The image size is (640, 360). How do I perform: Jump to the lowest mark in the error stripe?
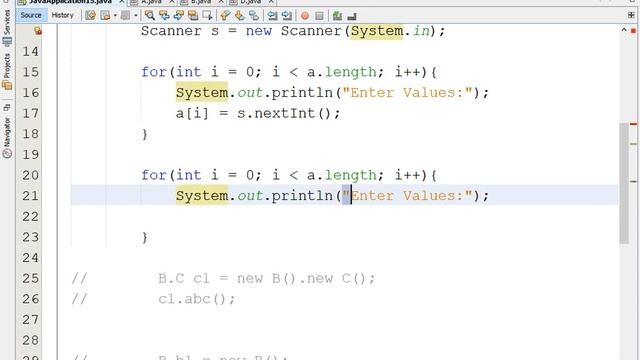(633, 181)
